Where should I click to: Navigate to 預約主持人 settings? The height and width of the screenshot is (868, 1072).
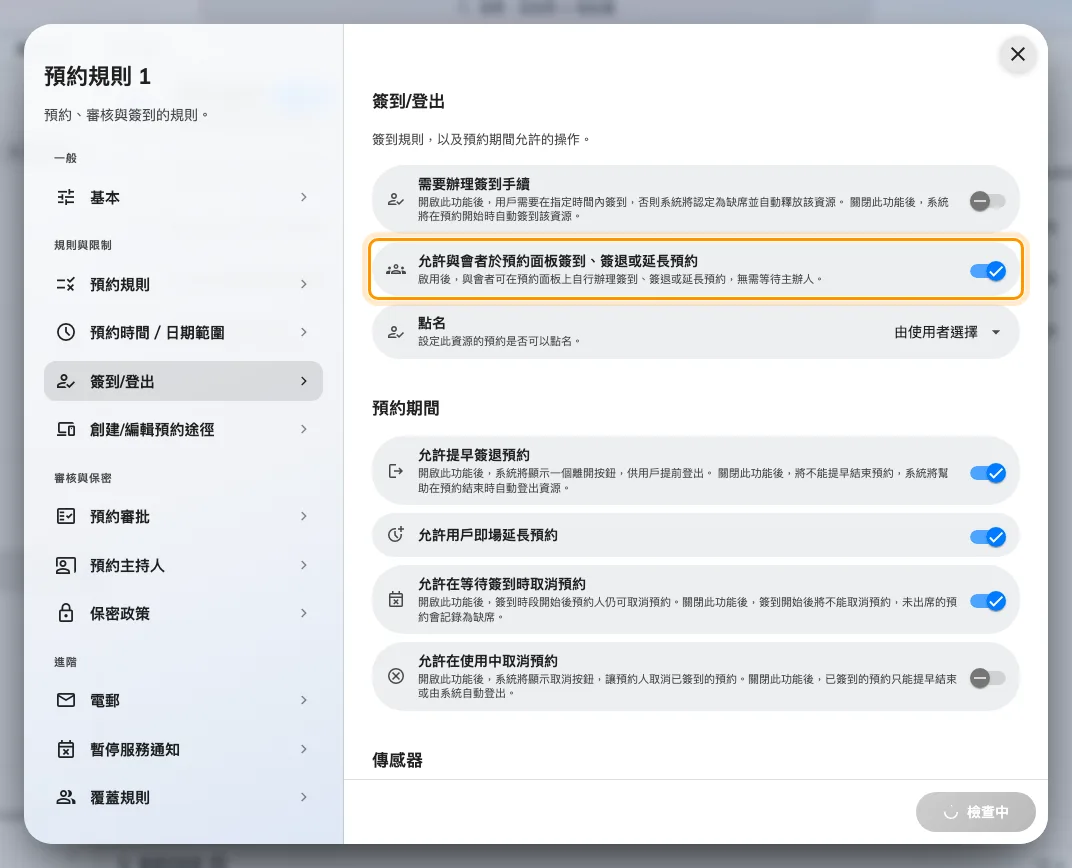click(x=183, y=565)
